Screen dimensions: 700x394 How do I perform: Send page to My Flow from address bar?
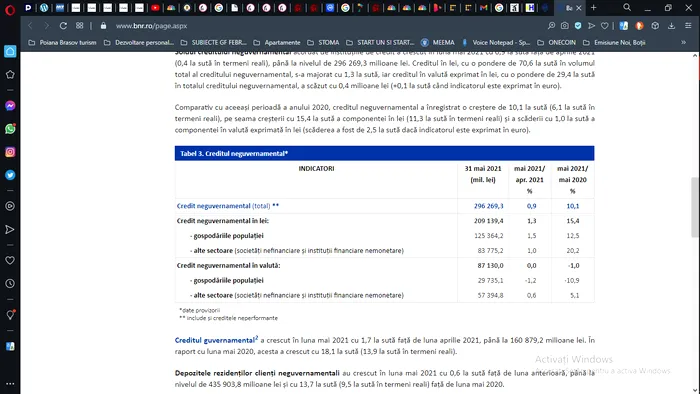[x=592, y=26]
